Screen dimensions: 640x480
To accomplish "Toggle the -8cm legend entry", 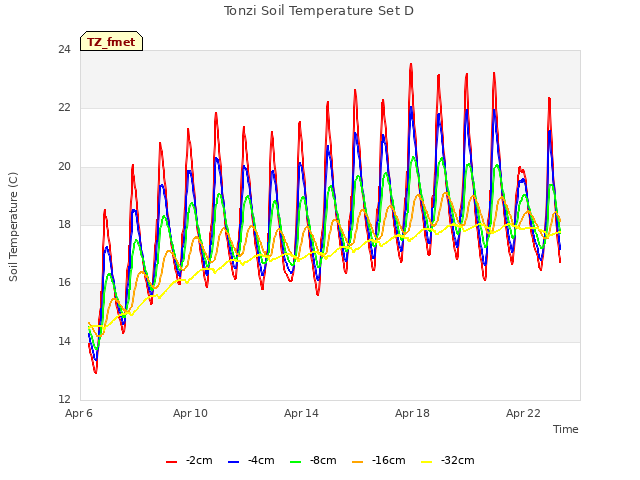I will (x=313, y=460).
